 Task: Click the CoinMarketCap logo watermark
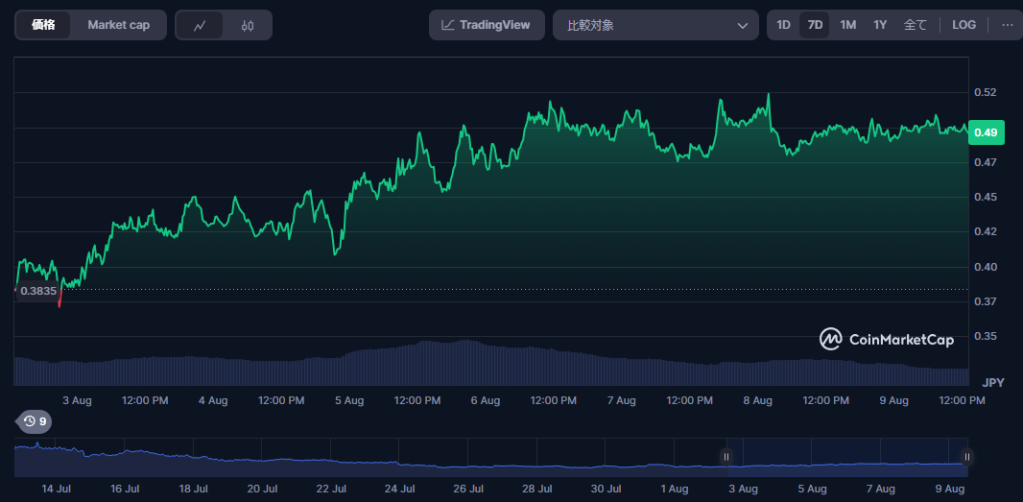[887, 339]
